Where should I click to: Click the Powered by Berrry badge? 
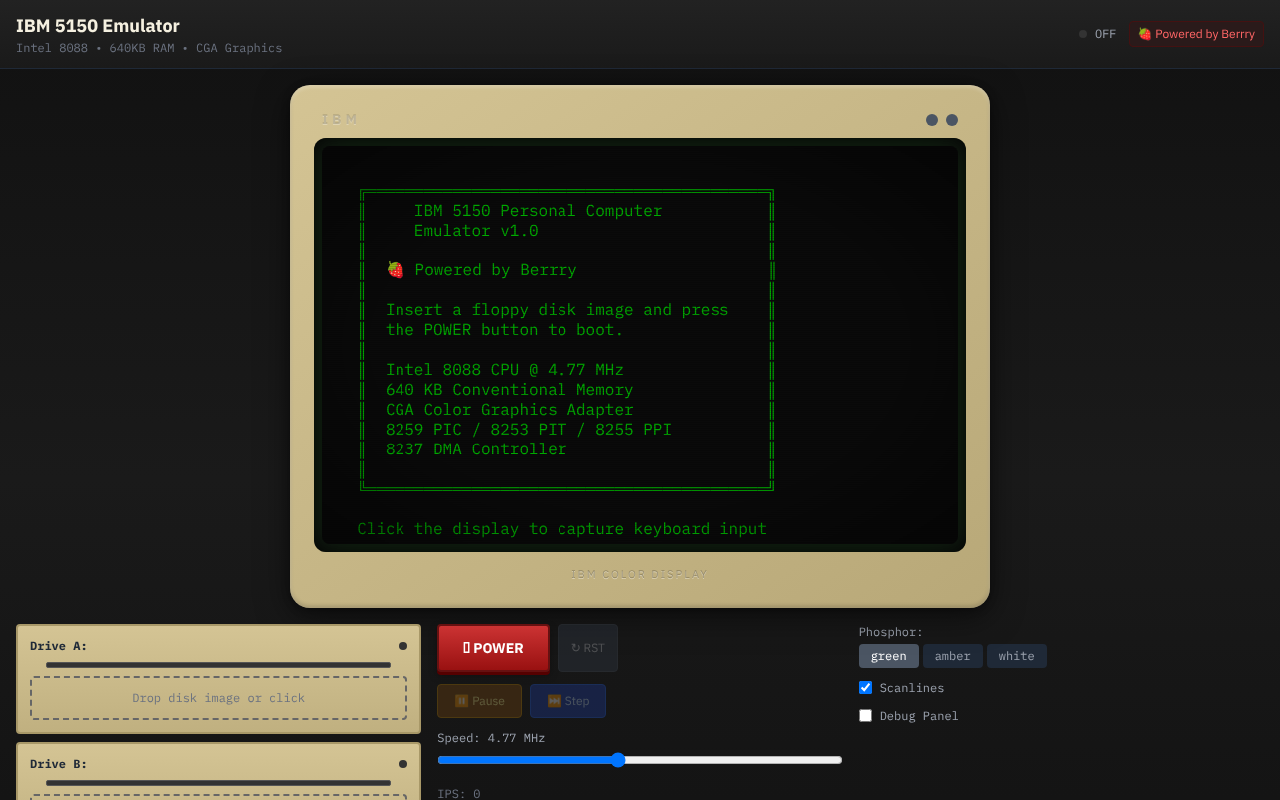pos(1196,34)
